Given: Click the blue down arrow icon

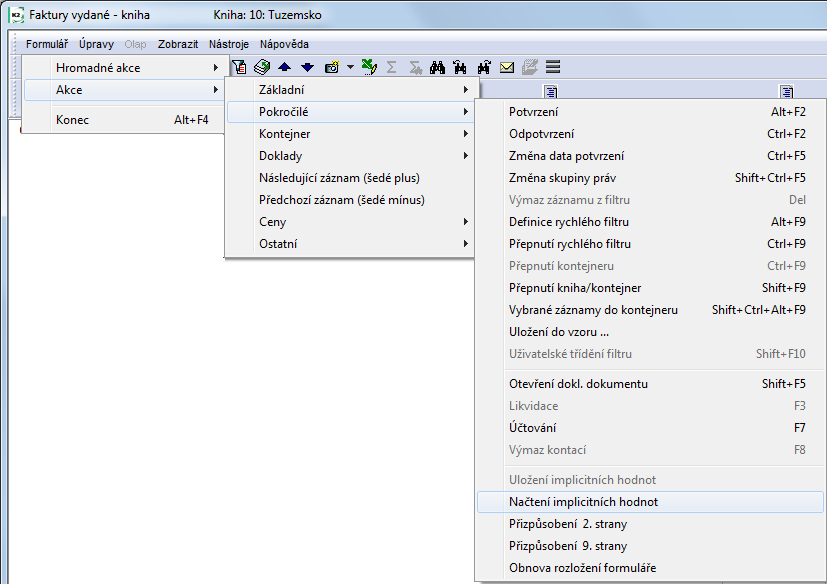Looking at the screenshot, I should (307, 67).
